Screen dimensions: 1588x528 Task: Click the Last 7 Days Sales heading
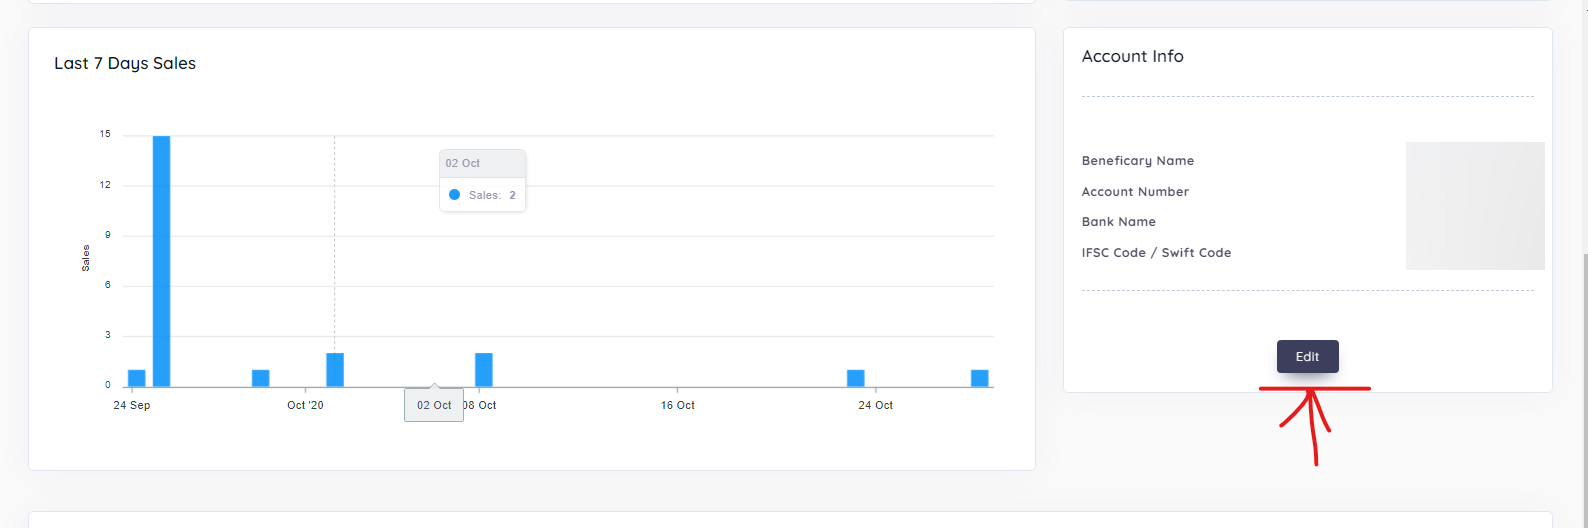click(125, 63)
